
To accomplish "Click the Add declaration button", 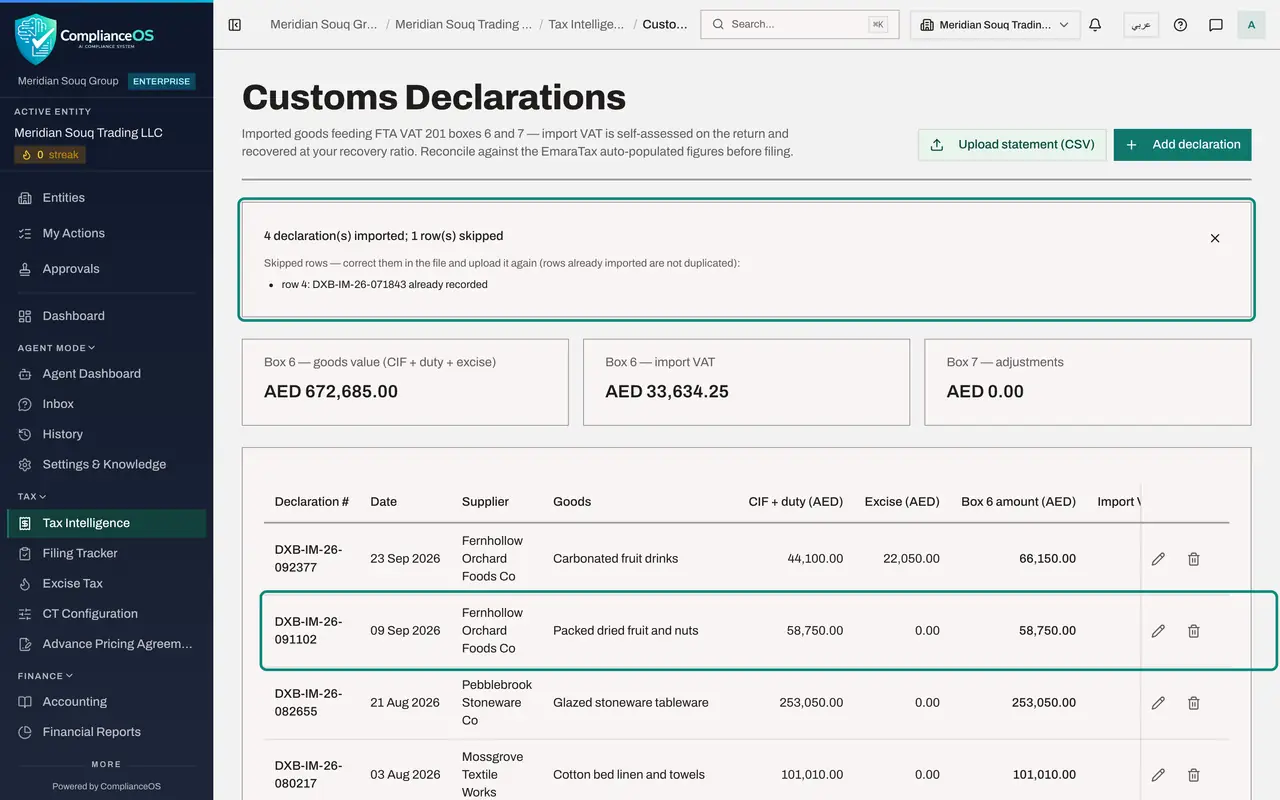I will (1182, 145).
